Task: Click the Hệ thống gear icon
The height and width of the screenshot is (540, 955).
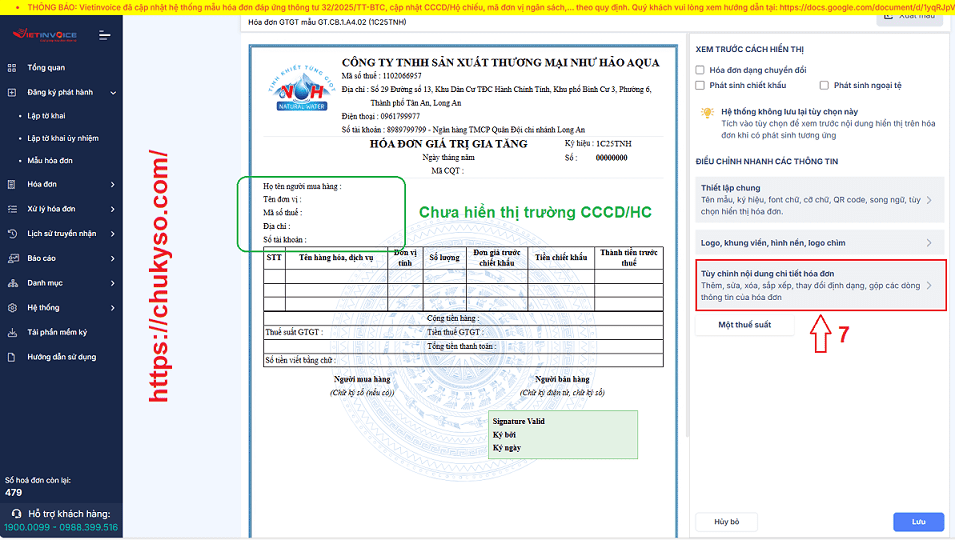Action: (x=12, y=307)
